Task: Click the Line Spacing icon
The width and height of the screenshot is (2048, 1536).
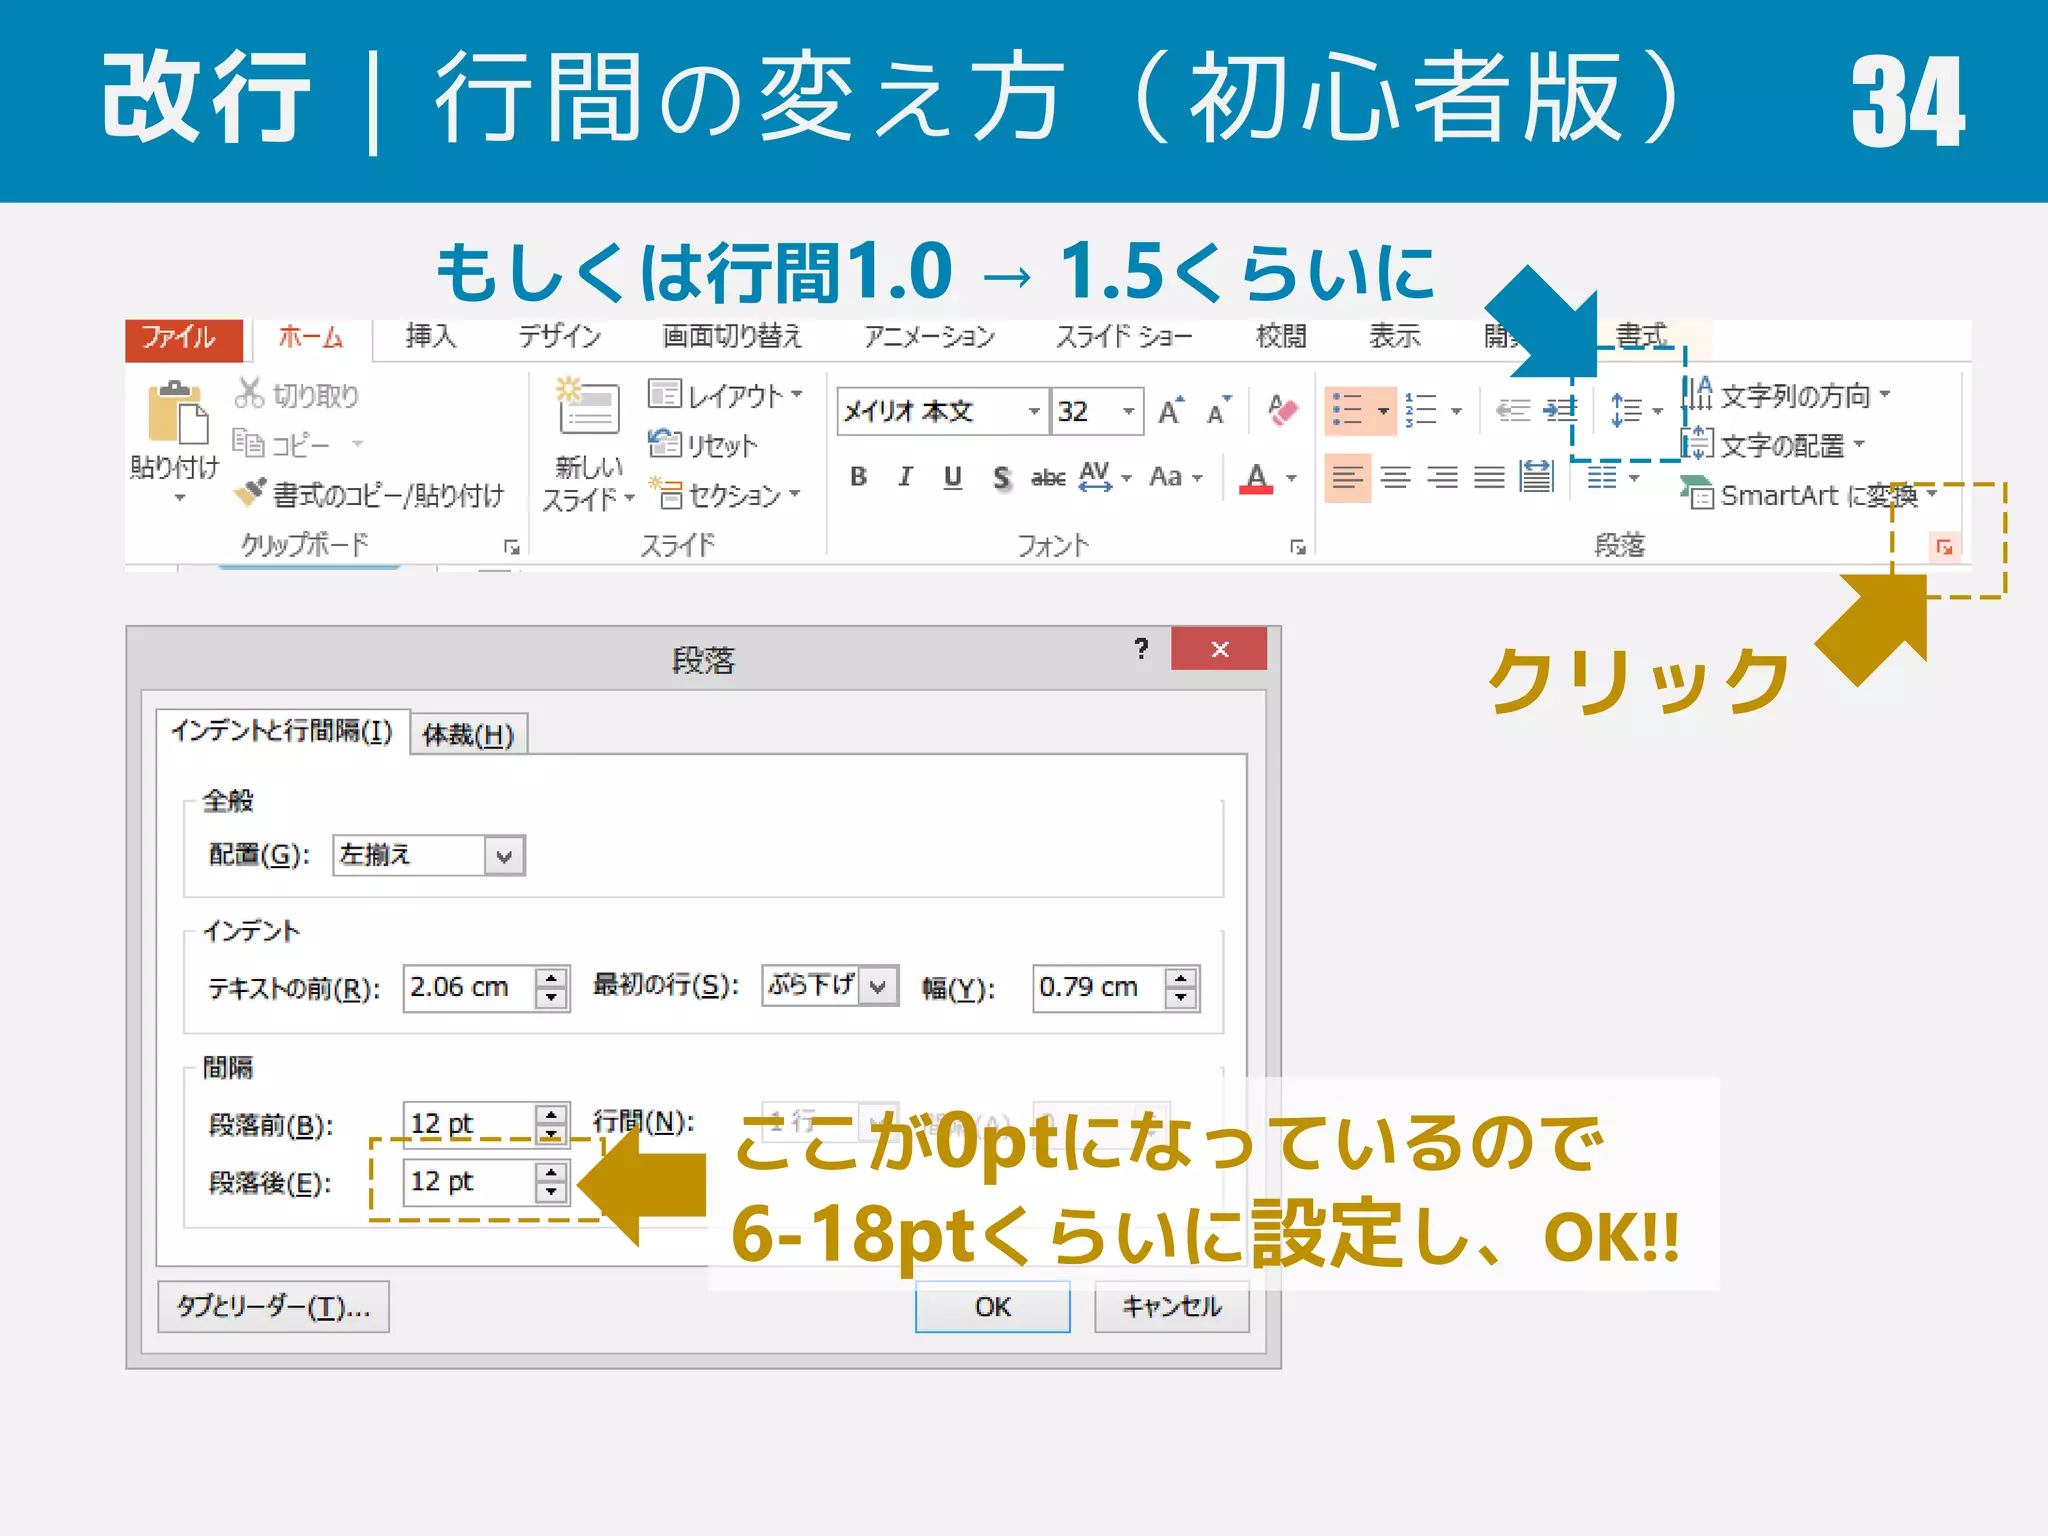Action: (1626, 410)
